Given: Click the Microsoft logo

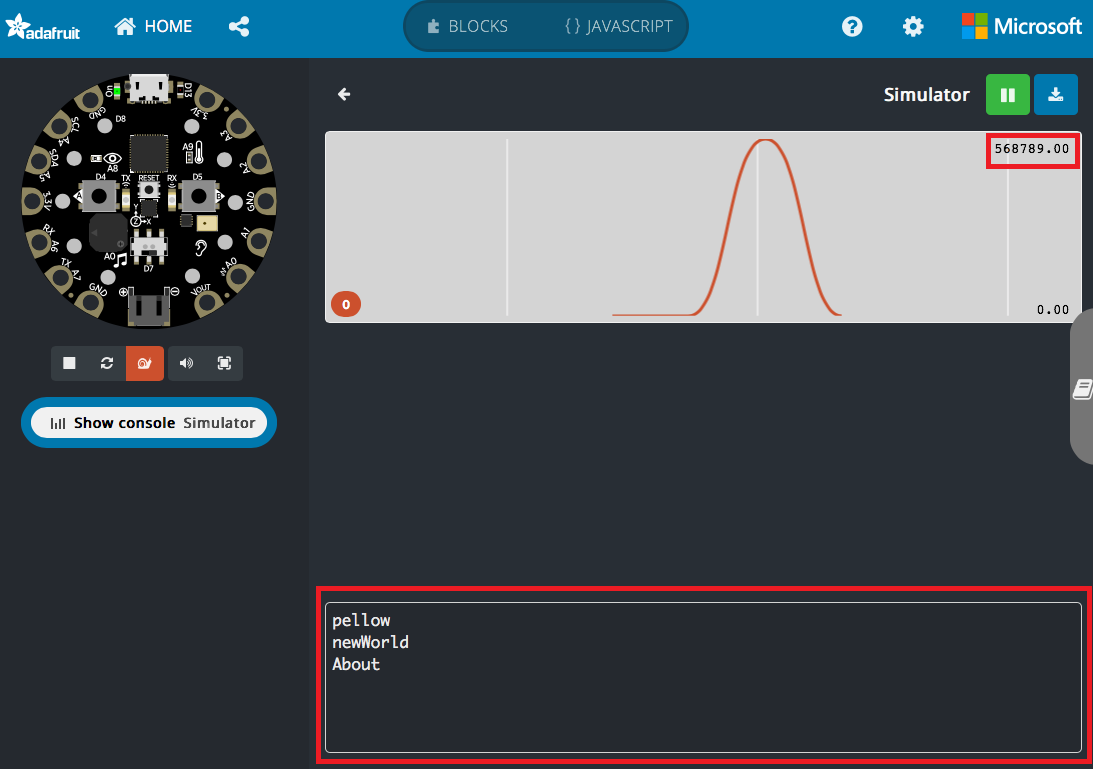Looking at the screenshot, I should point(1021,26).
